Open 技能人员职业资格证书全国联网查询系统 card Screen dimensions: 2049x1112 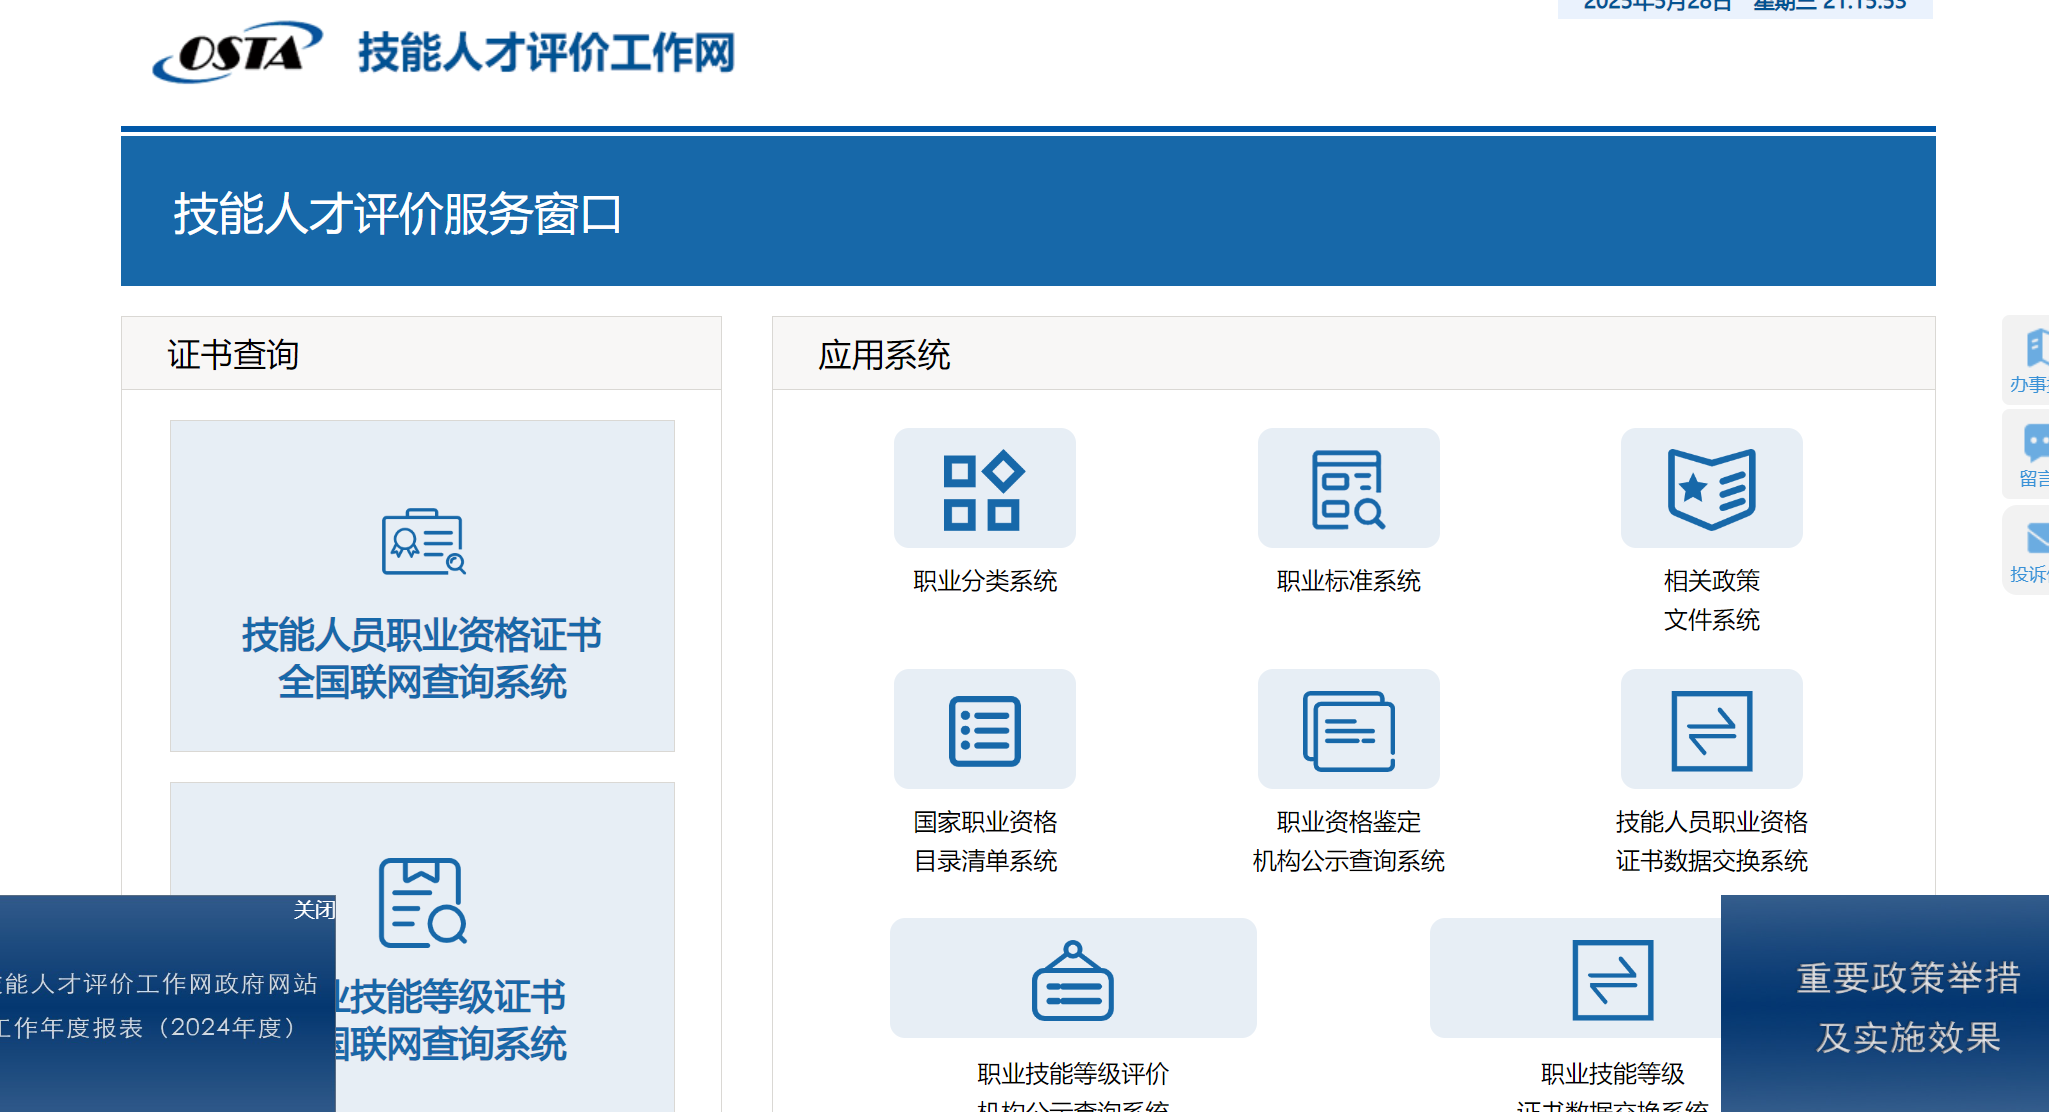point(423,586)
